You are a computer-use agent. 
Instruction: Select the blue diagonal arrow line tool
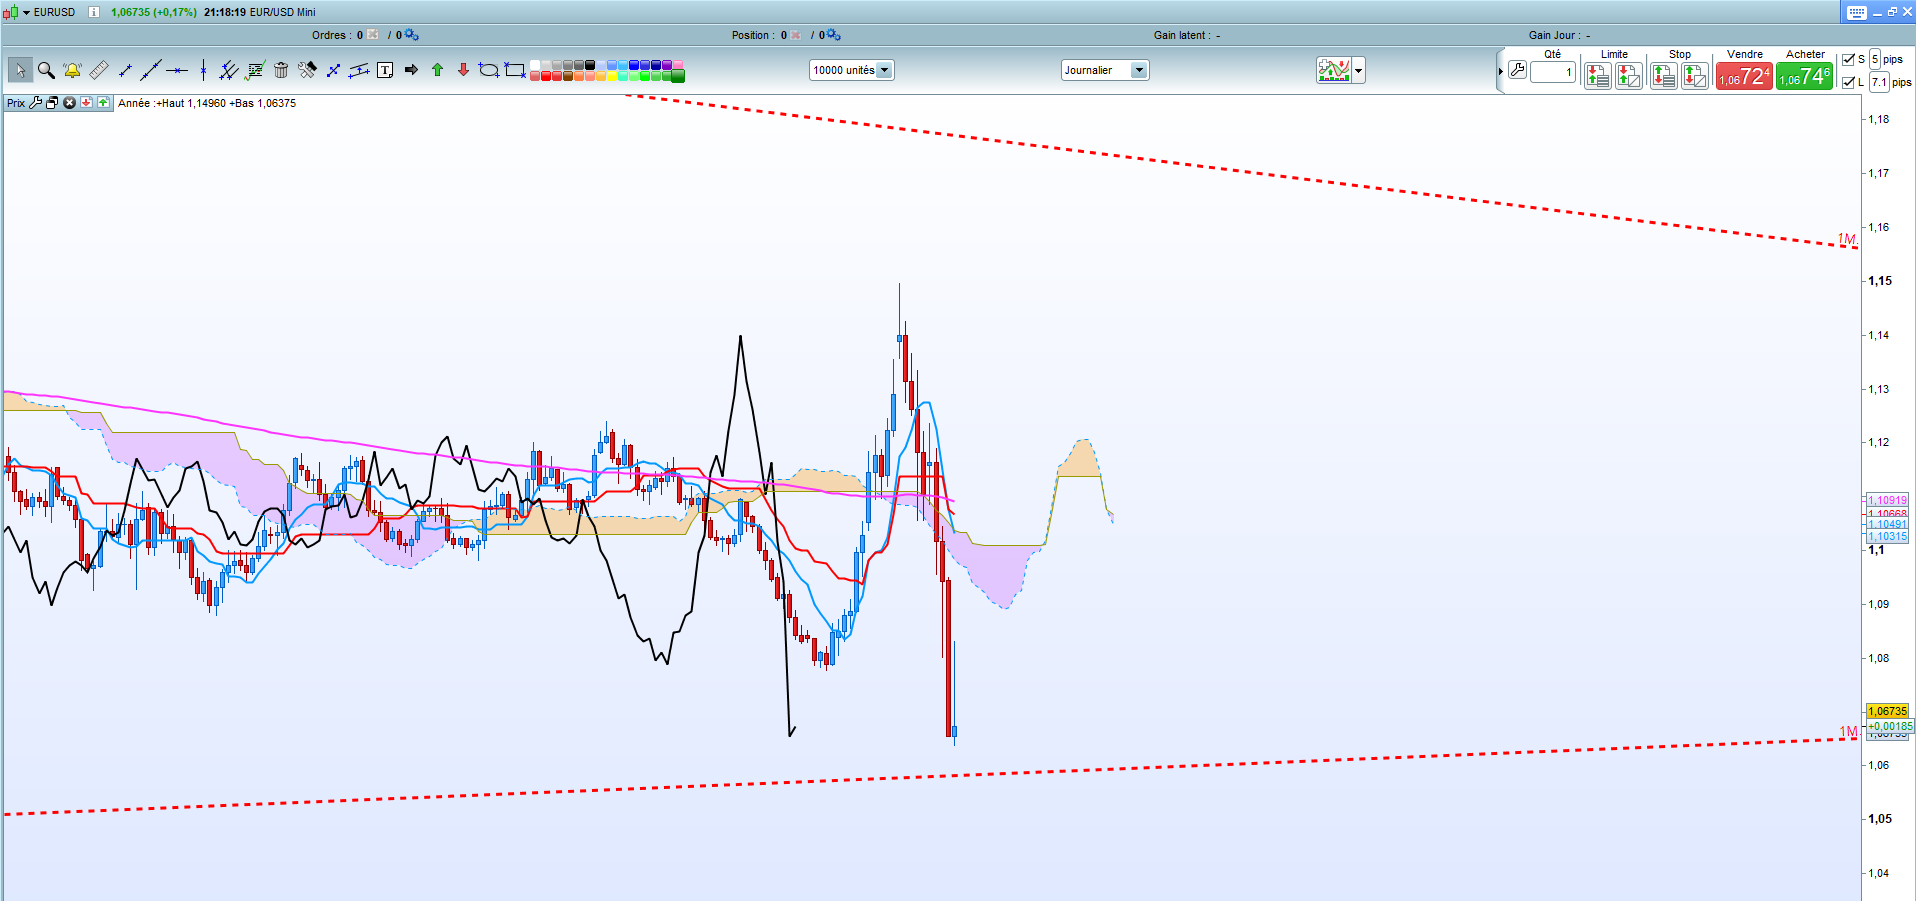tap(333, 70)
